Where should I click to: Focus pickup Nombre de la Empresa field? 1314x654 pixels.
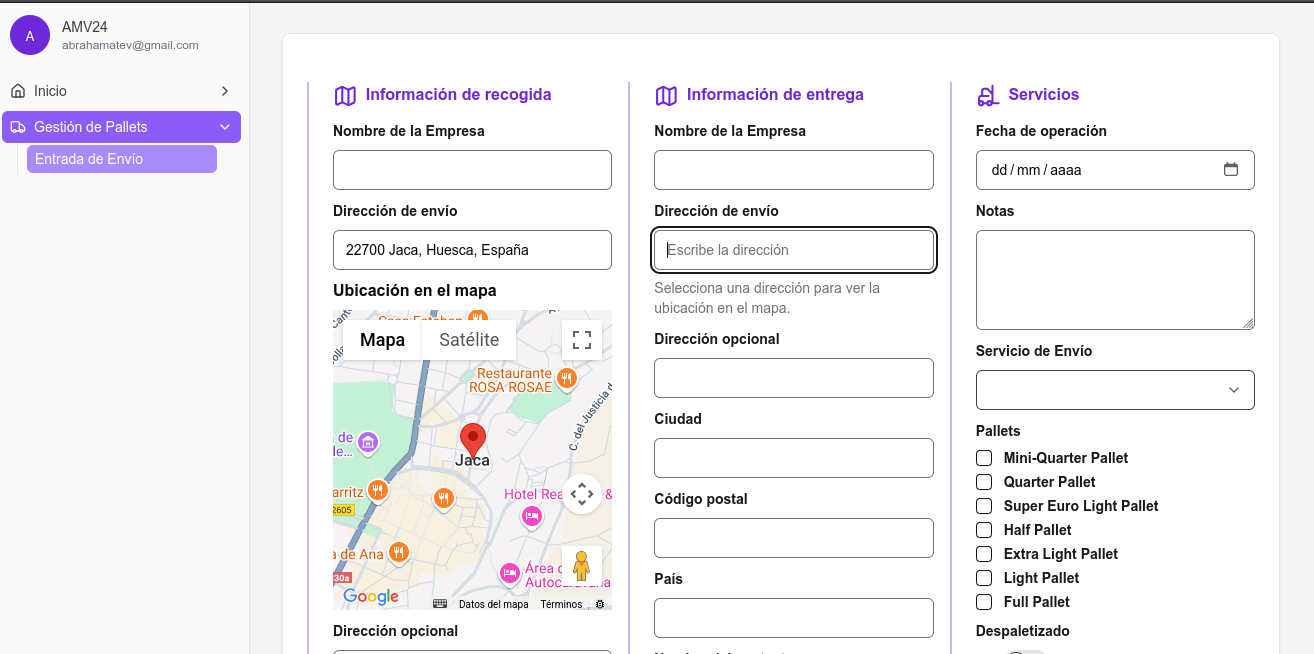click(472, 170)
